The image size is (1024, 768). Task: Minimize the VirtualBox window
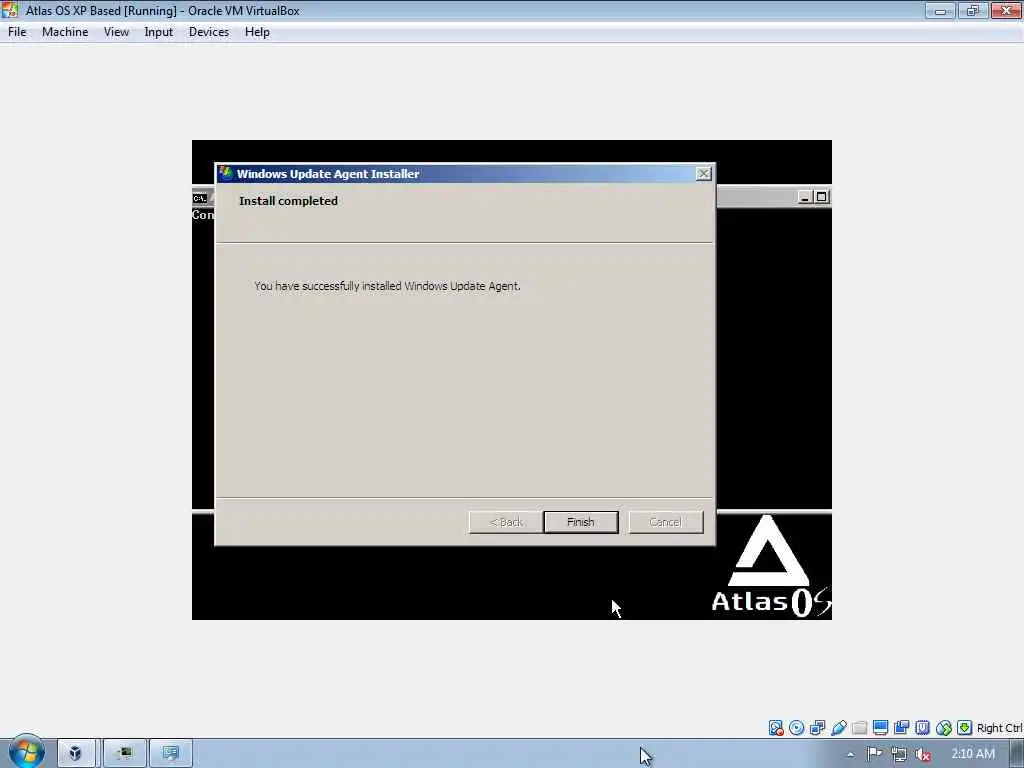[x=940, y=10]
